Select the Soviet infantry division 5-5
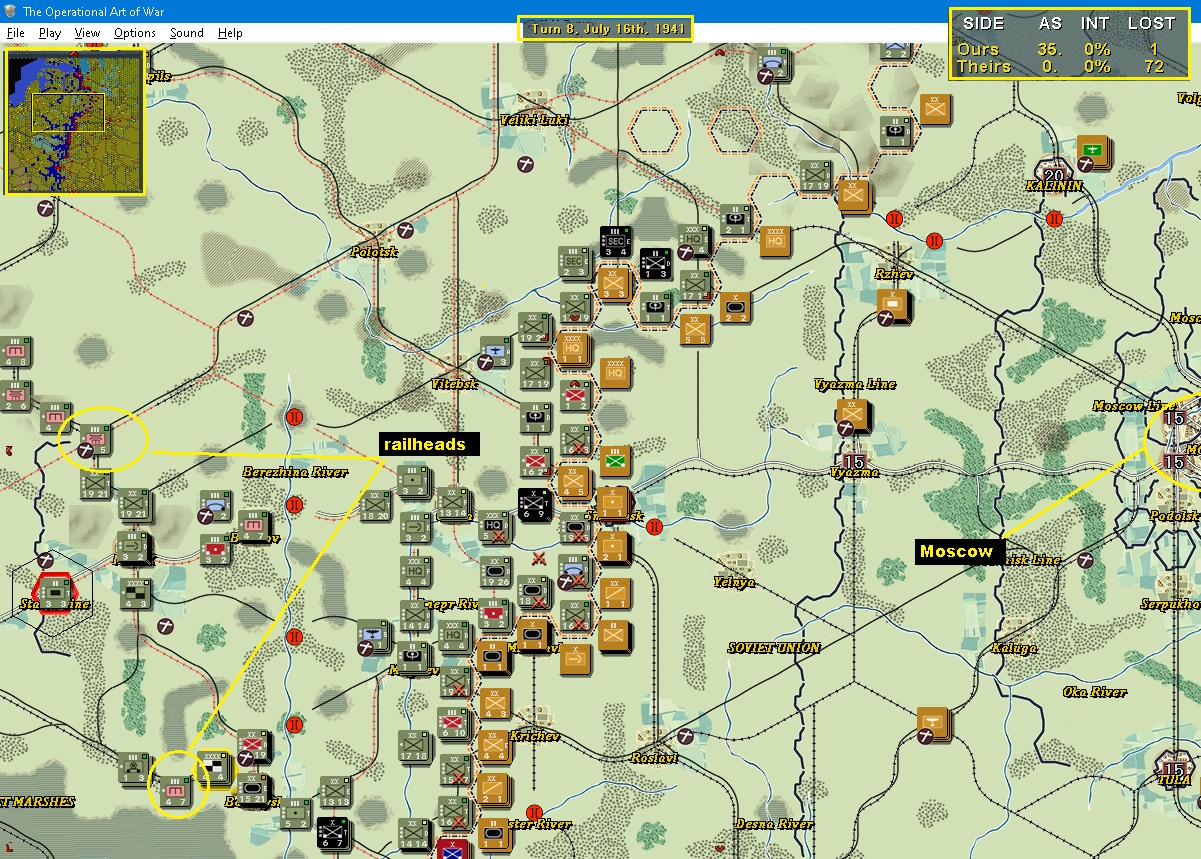The height and width of the screenshot is (859, 1201). tap(696, 329)
